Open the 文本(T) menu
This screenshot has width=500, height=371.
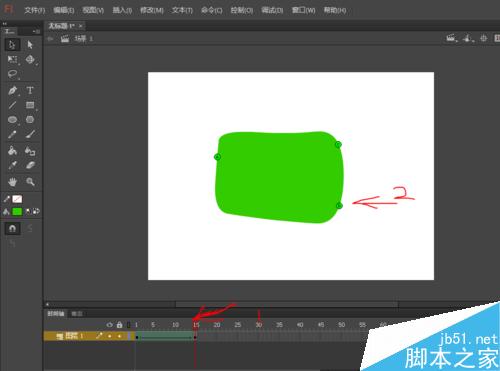[182, 10]
